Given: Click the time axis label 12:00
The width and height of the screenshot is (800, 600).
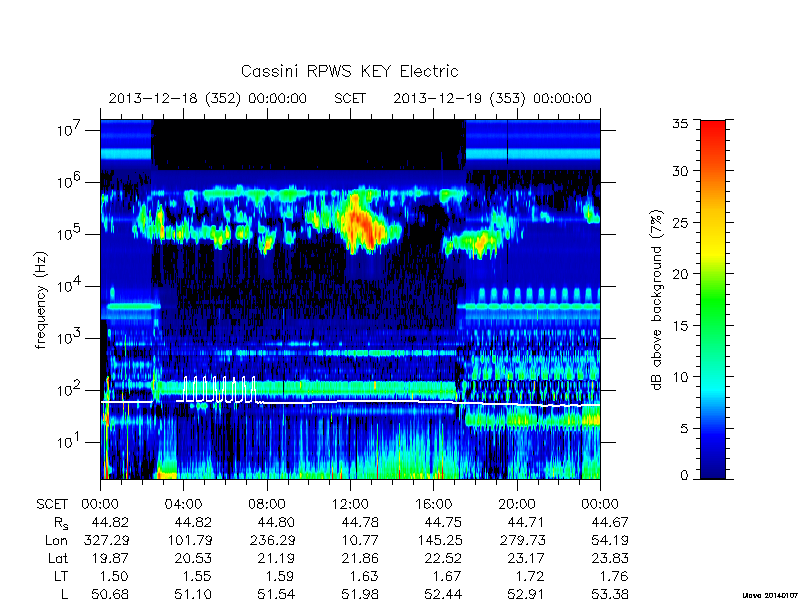Looking at the screenshot, I should click(350, 505).
